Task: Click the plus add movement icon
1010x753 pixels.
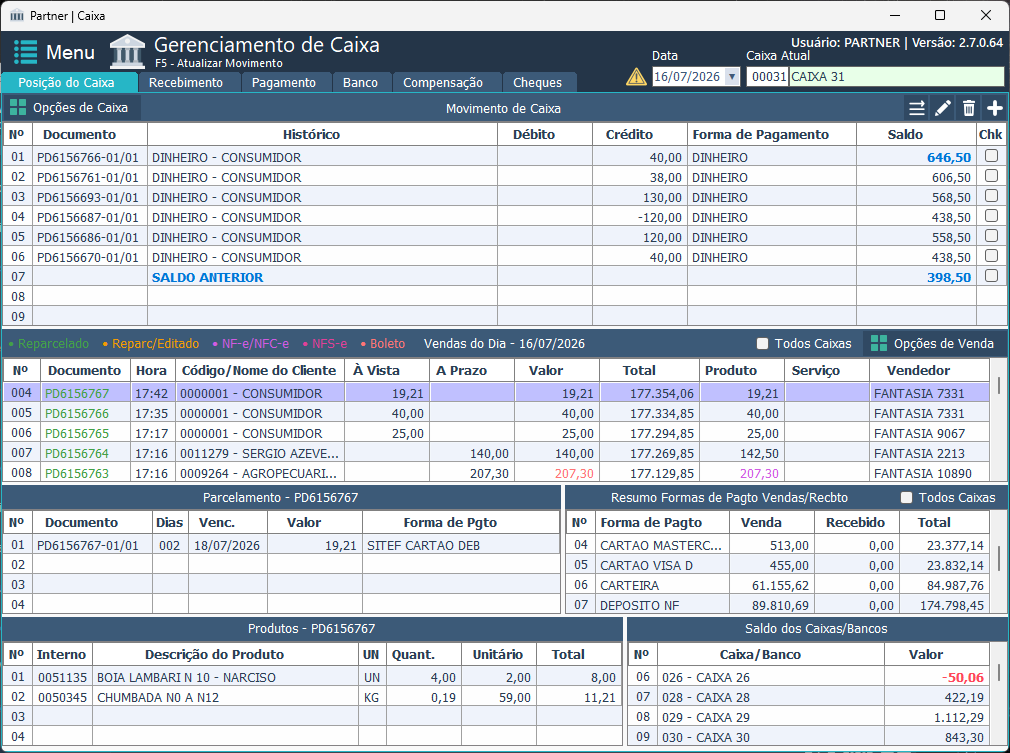Action: (x=995, y=108)
